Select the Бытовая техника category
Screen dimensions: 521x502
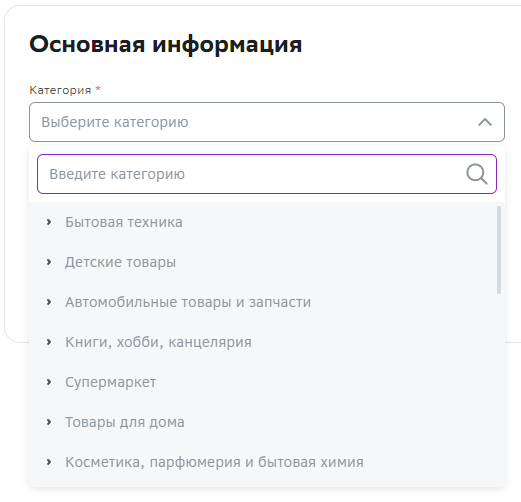pos(124,222)
